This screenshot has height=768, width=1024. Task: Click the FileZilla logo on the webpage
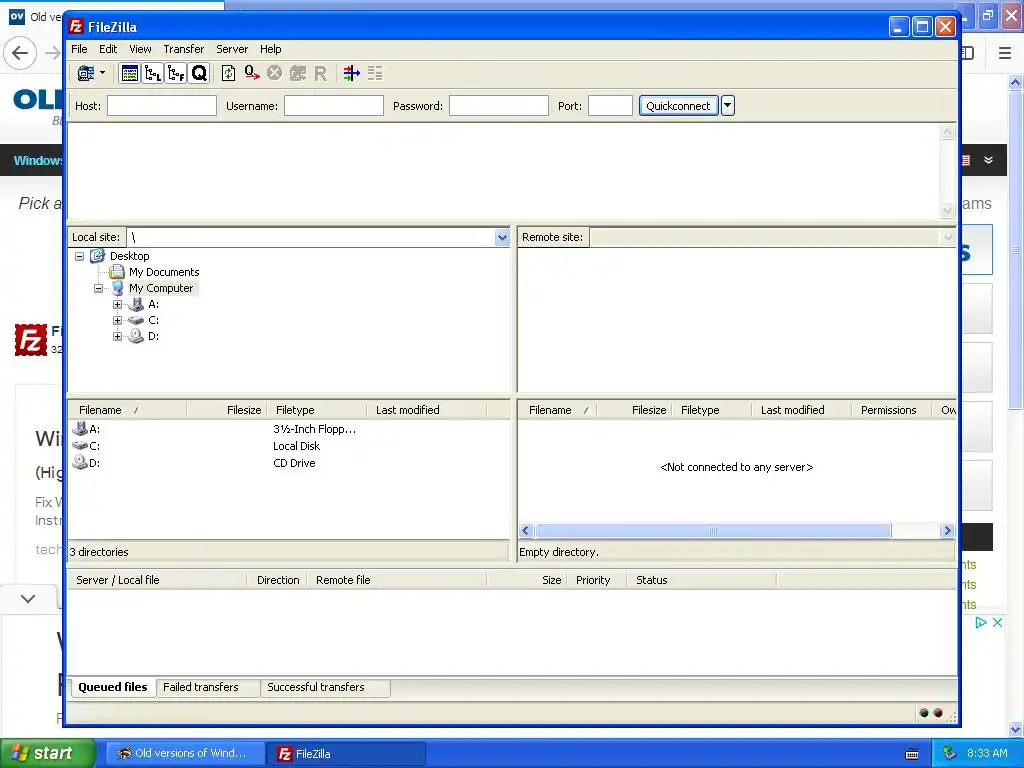point(31,340)
